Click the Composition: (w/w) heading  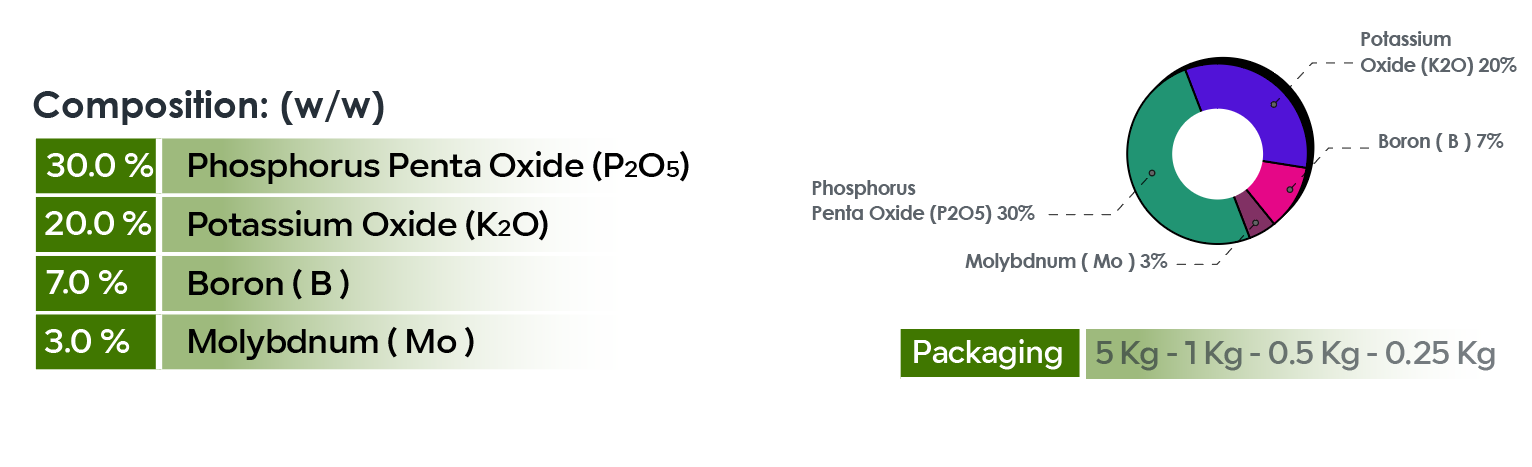[209, 106]
